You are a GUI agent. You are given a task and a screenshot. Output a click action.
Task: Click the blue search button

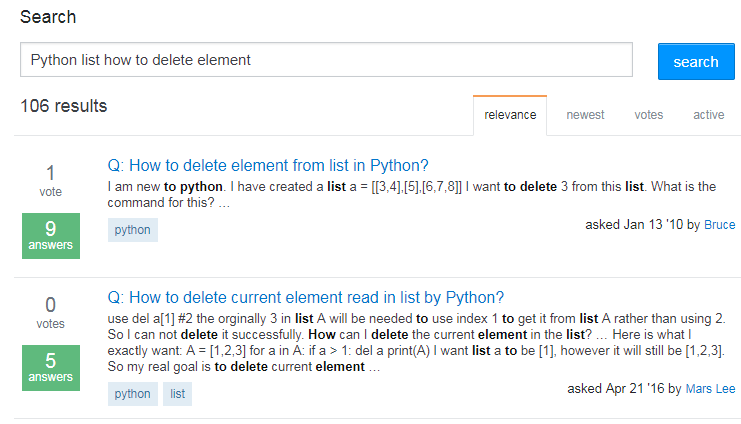(696, 62)
